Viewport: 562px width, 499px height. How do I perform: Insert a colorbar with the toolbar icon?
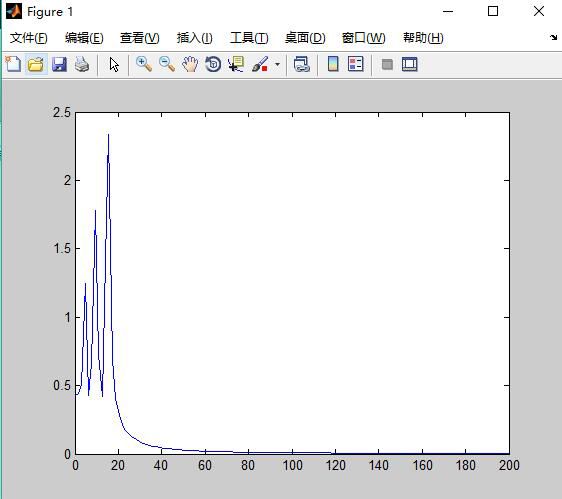(333, 65)
